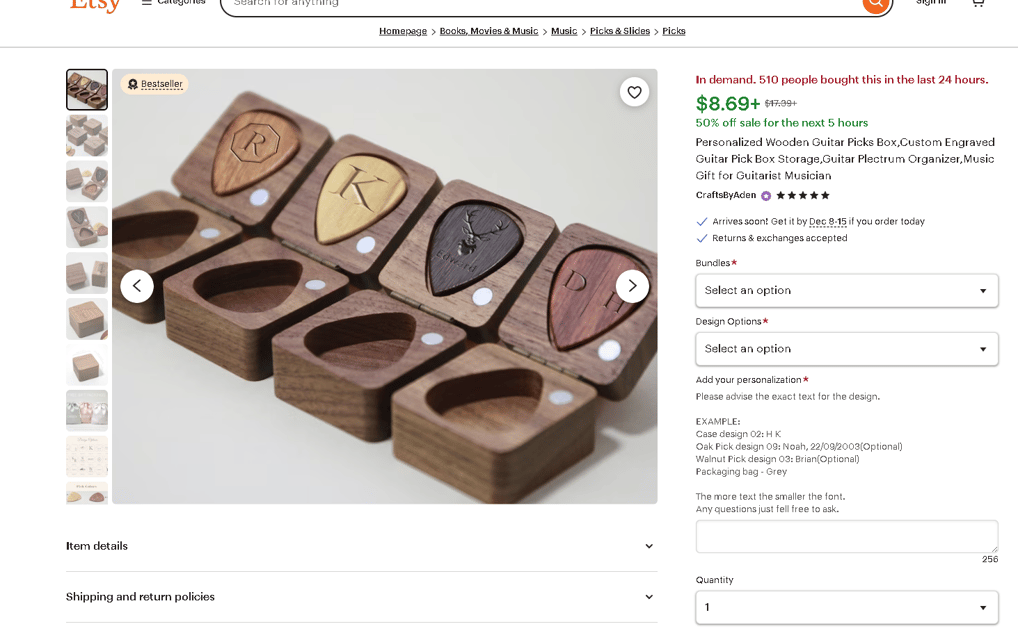Image resolution: width=1018 pixels, height=632 pixels.
Task: Click the Dec 8-15 delivery date link
Action: pyautogui.click(x=828, y=221)
